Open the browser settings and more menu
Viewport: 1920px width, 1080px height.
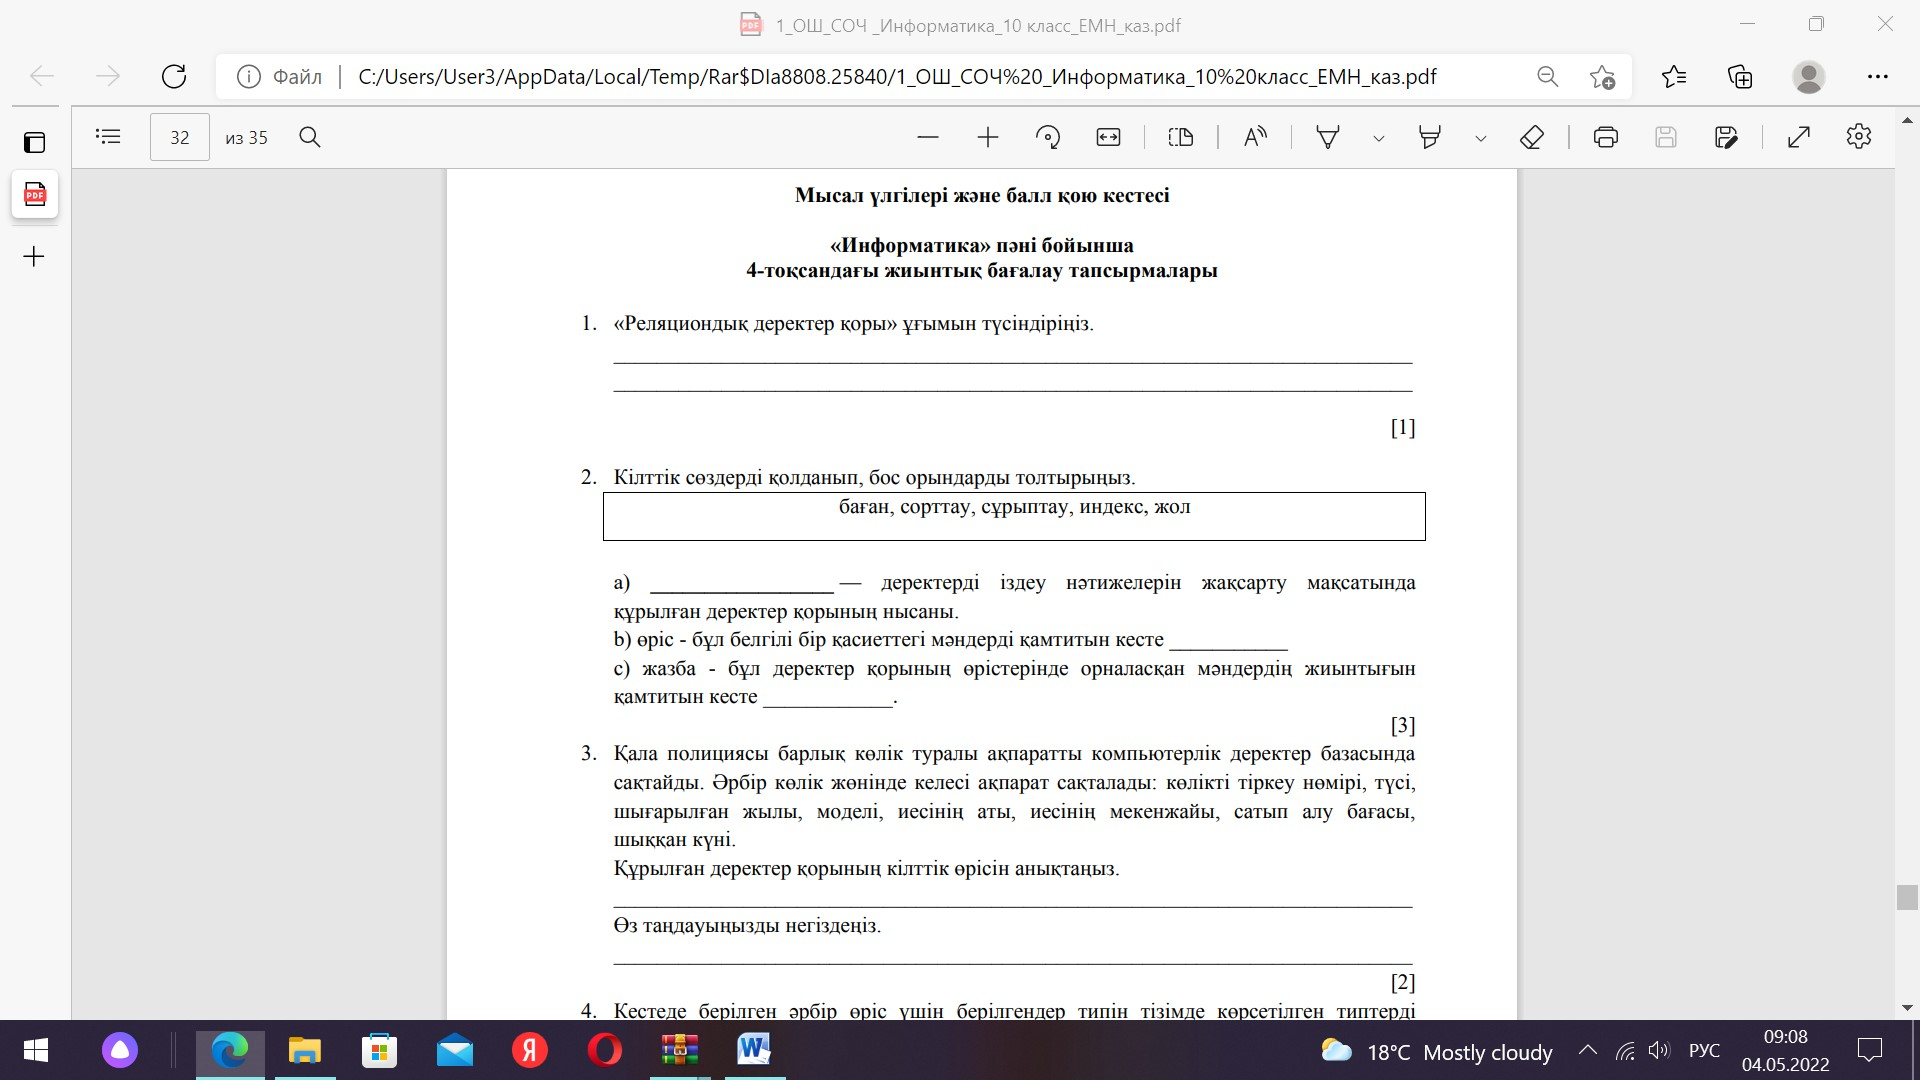point(1877,76)
